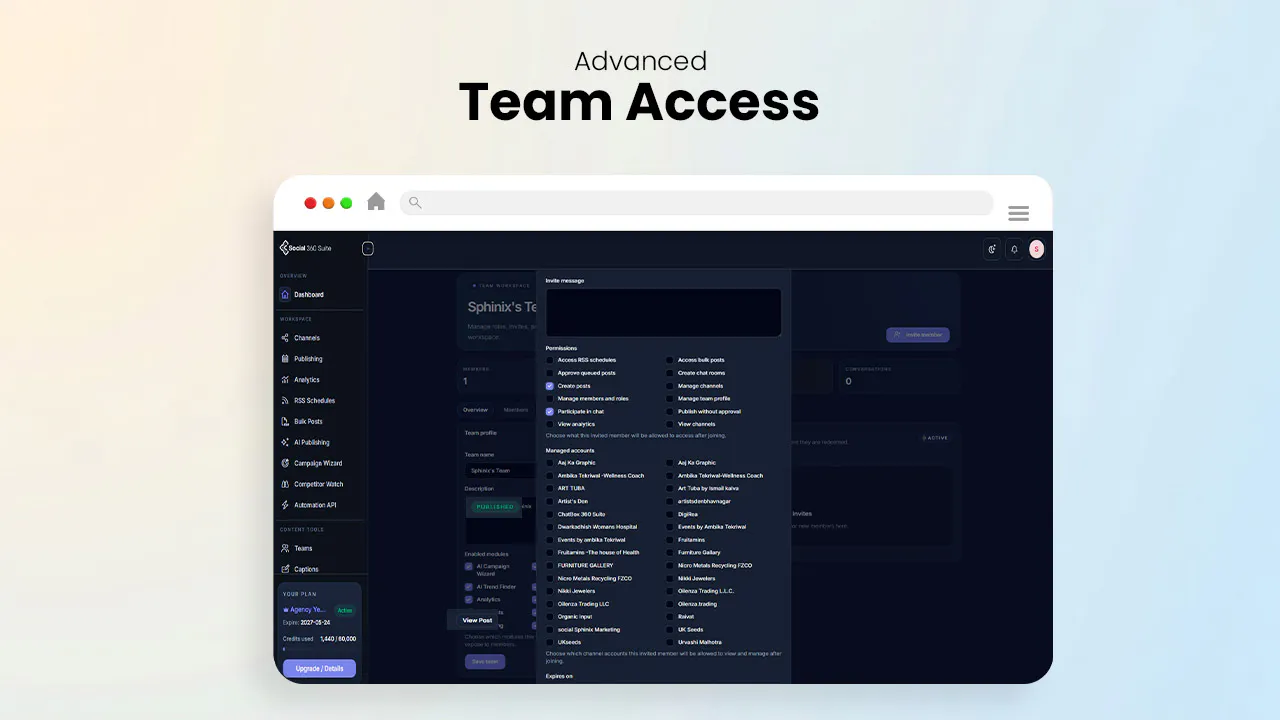This screenshot has height=720, width=1280.
Task: Click the Publishing calendar icon
Action: pyautogui.click(x=285, y=359)
